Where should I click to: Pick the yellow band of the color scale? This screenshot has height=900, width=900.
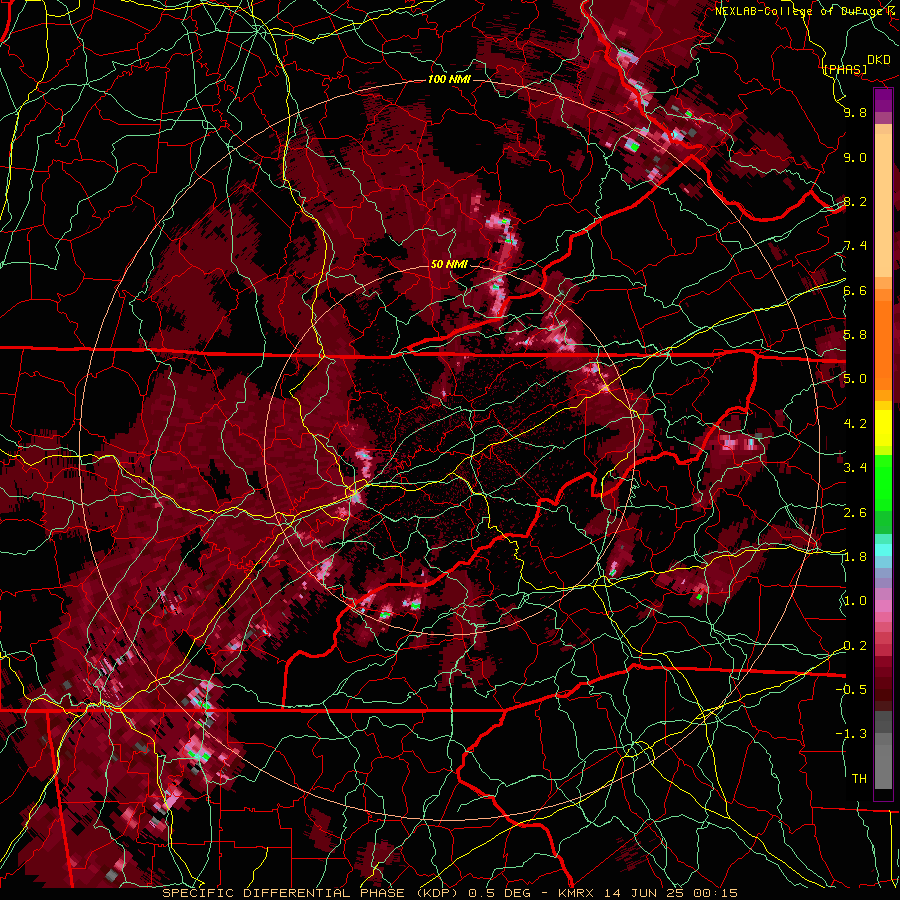[883, 428]
